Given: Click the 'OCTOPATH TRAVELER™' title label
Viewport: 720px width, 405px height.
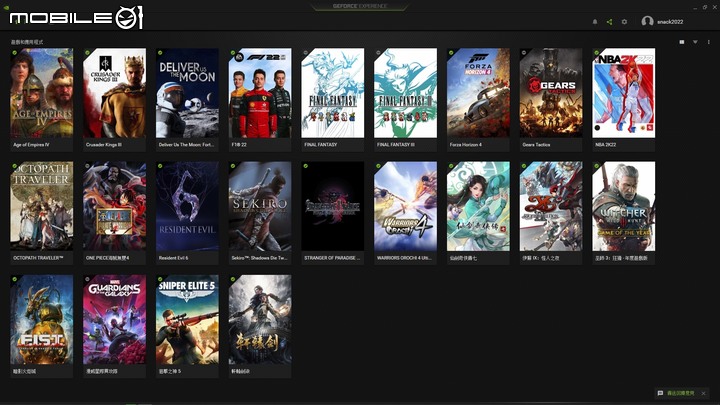Looking at the screenshot, I should [x=38, y=258].
